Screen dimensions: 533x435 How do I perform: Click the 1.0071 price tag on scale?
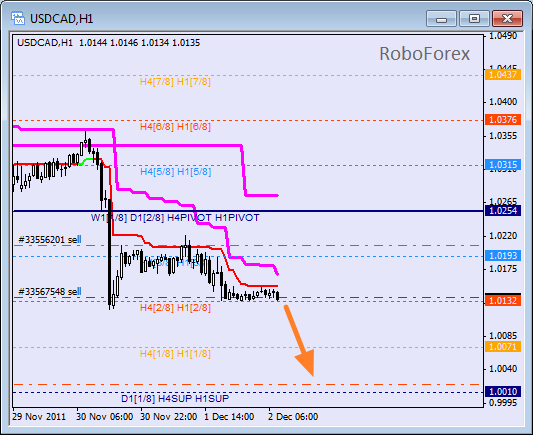tap(503, 347)
